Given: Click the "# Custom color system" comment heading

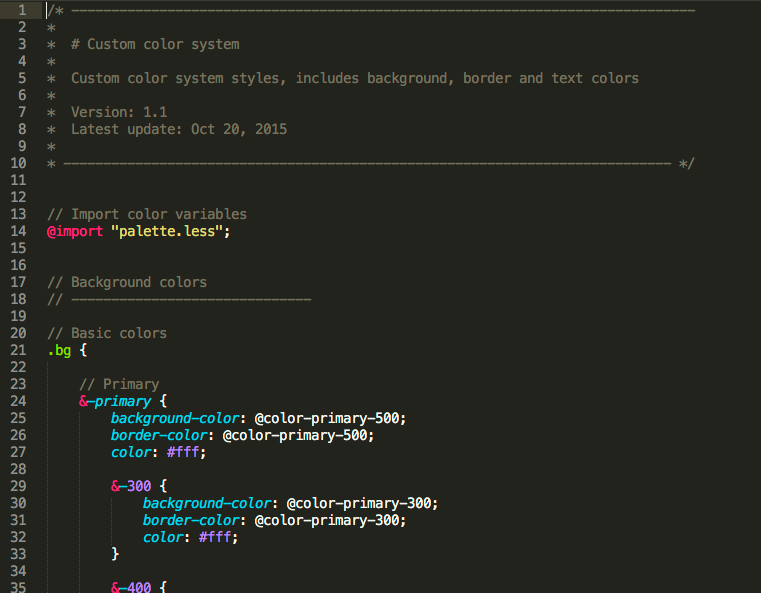Looking at the screenshot, I should (x=155, y=44).
